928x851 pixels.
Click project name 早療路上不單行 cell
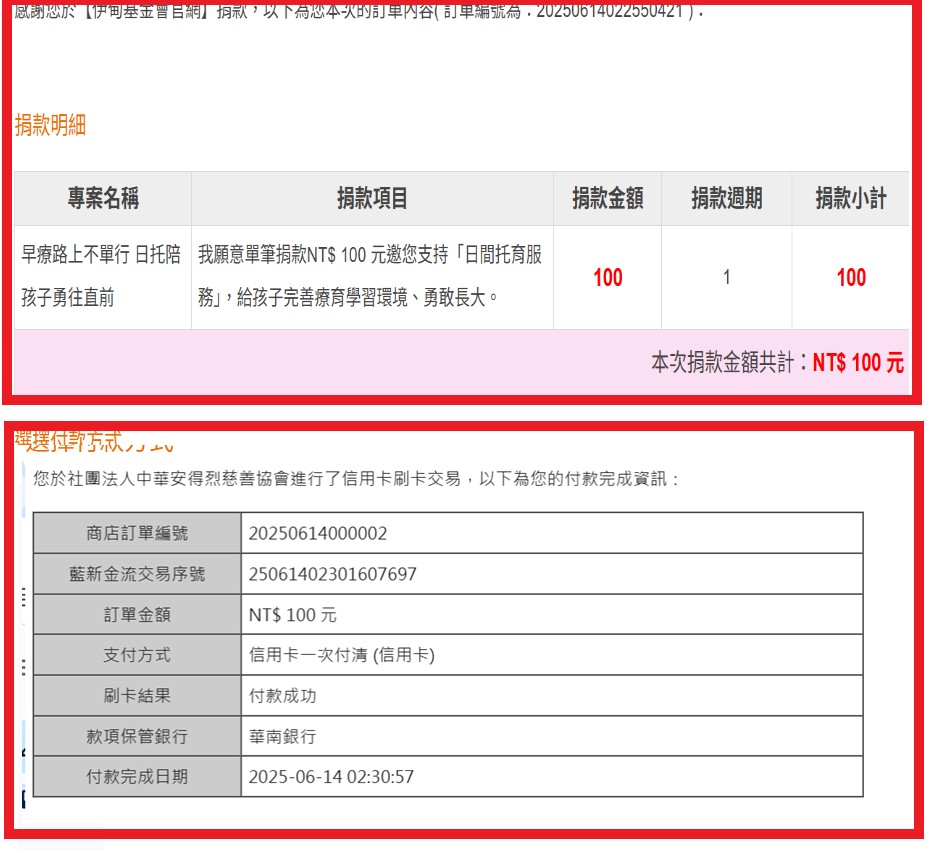(x=101, y=276)
